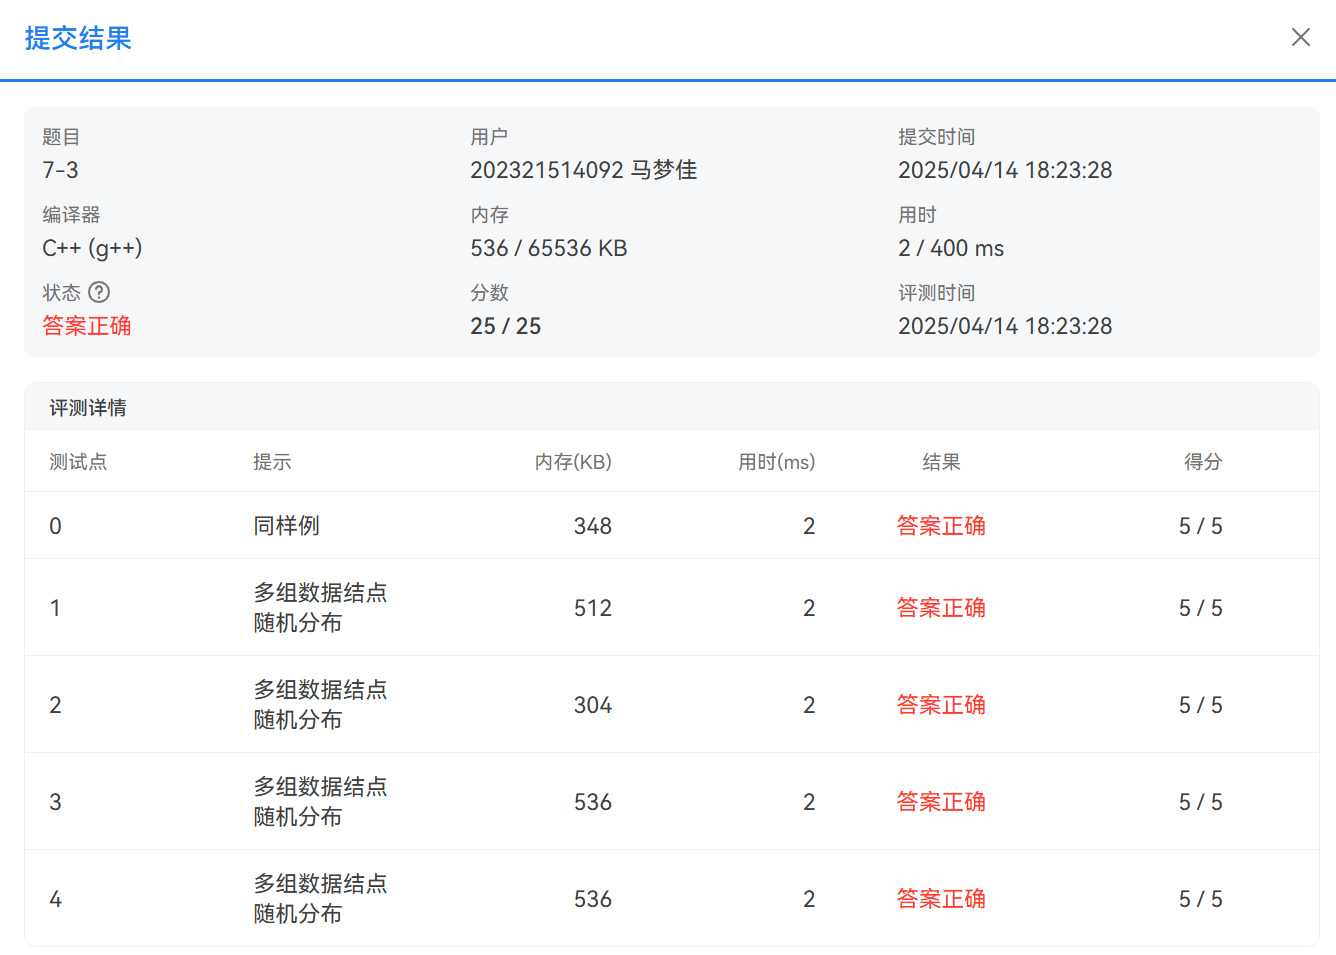Click the memory value 536 / 65536 KB
This screenshot has width=1336, height=955.
[x=549, y=248]
